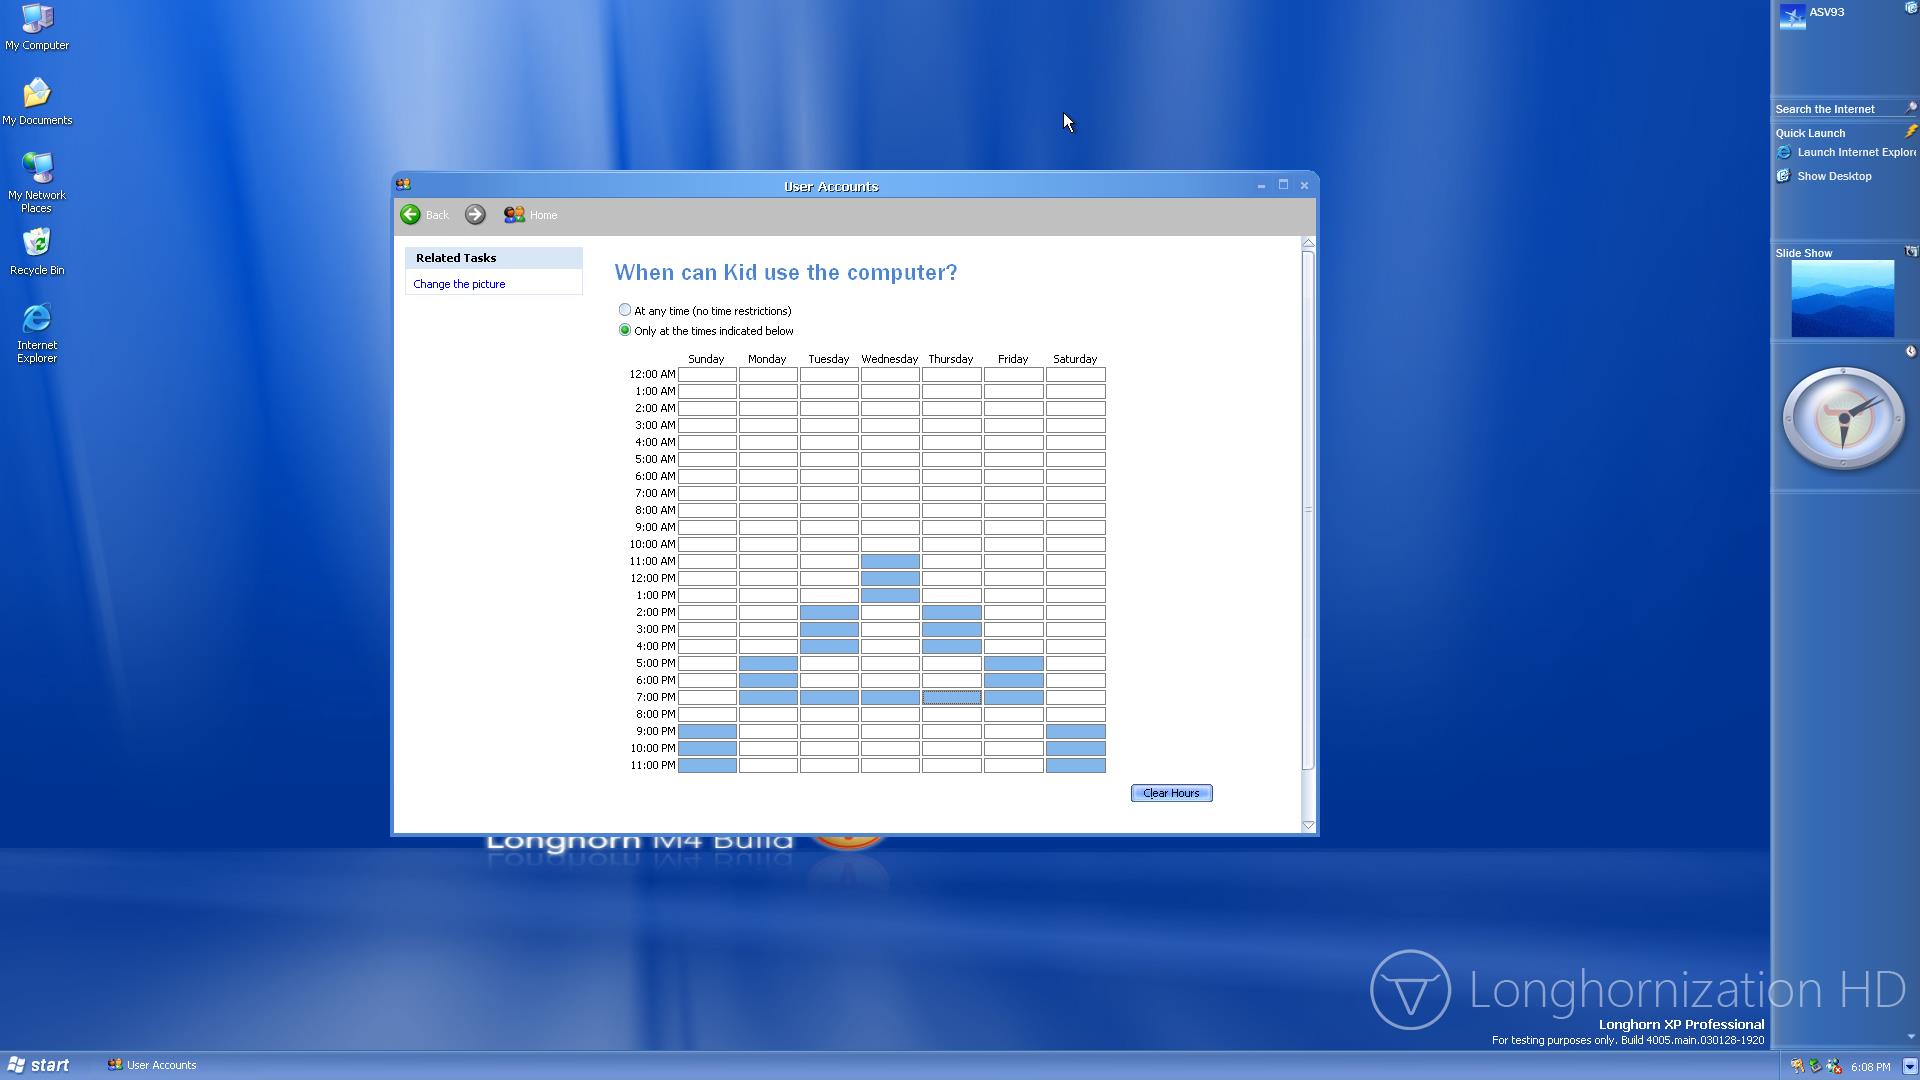
Task: Toggle the Wednesday 11:00 AM time cell
Action: (890, 561)
